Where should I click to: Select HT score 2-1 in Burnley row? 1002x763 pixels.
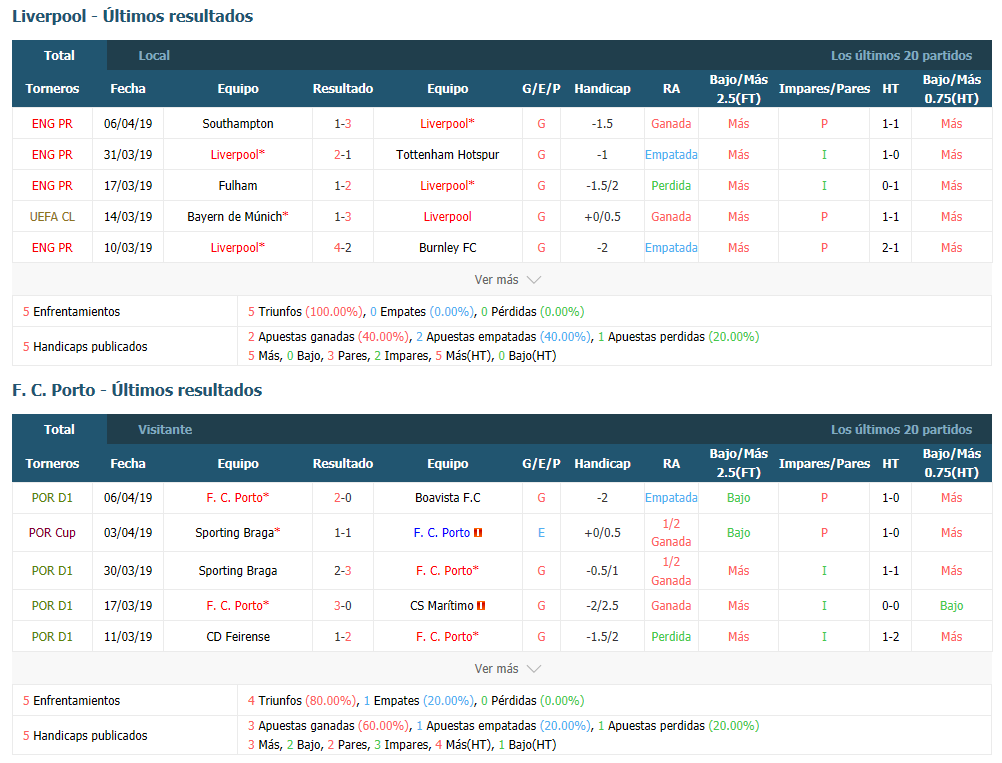coord(891,248)
